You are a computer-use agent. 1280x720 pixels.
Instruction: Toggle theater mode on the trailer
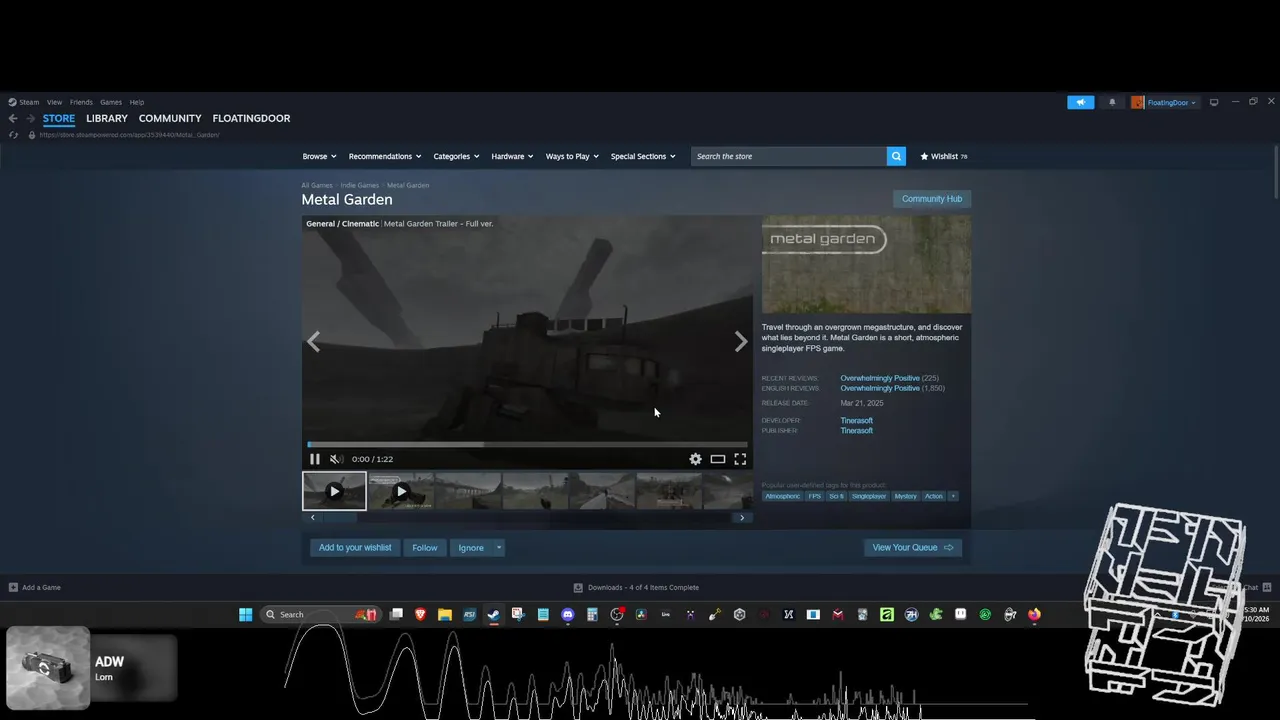717,459
